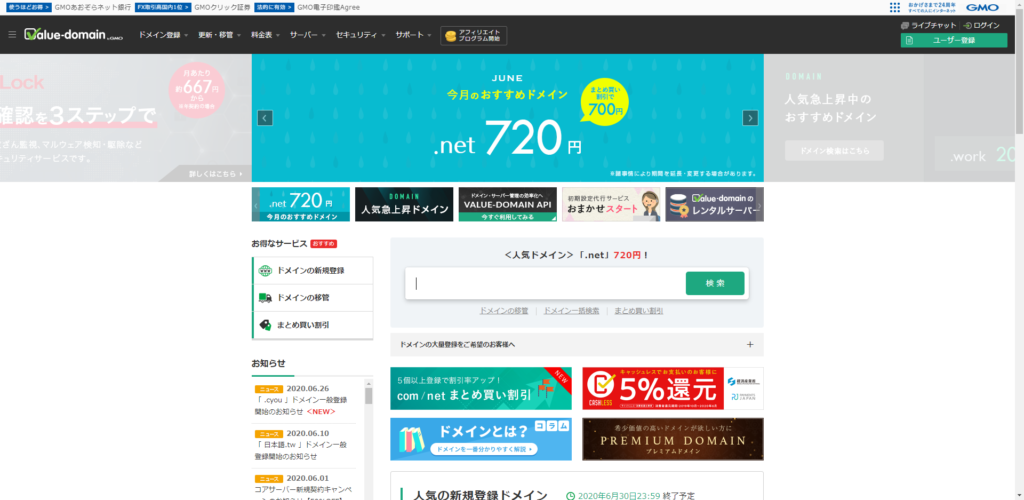Click the login arrow icon
The width and height of the screenshot is (1024, 500).
(x=967, y=25)
